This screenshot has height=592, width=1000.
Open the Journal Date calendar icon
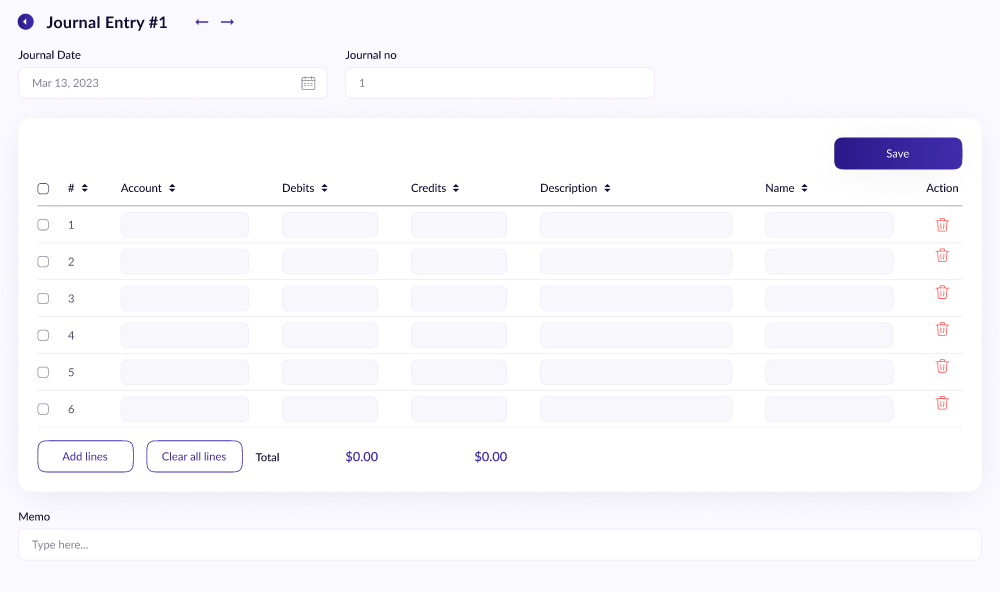[308, 83]
